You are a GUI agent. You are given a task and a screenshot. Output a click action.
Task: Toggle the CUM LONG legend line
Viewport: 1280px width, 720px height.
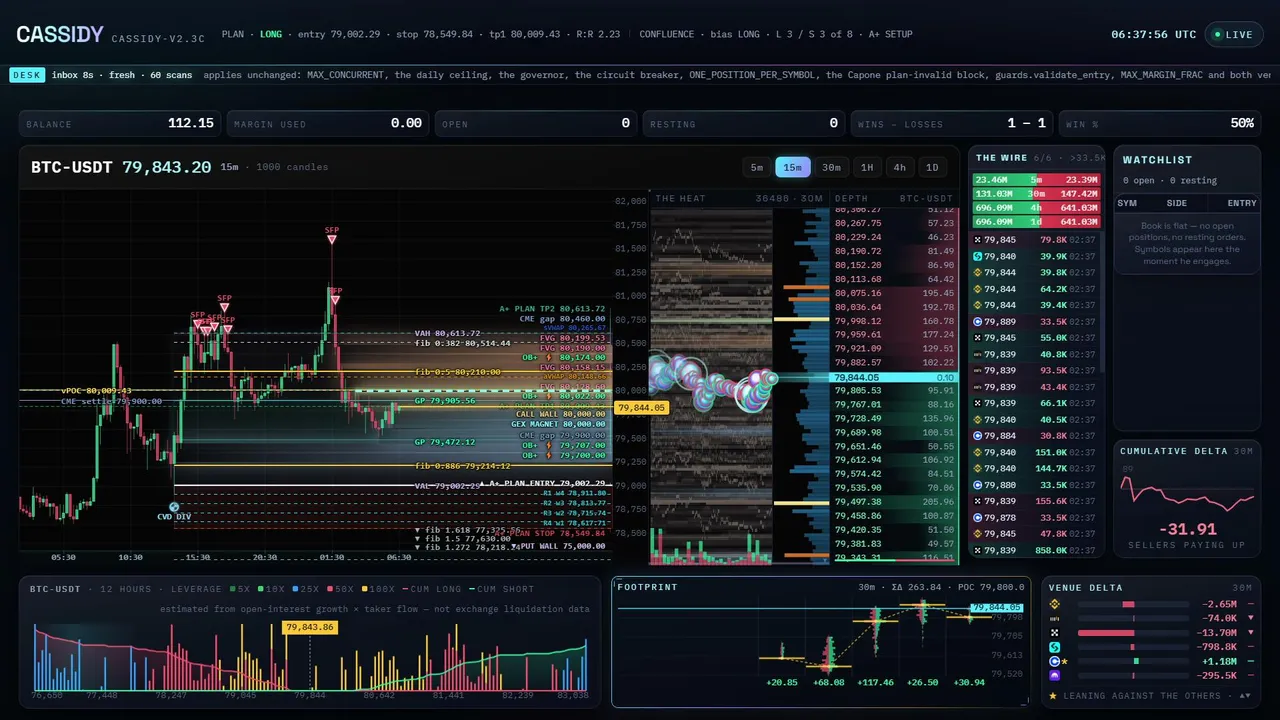(x=431, y=589)
